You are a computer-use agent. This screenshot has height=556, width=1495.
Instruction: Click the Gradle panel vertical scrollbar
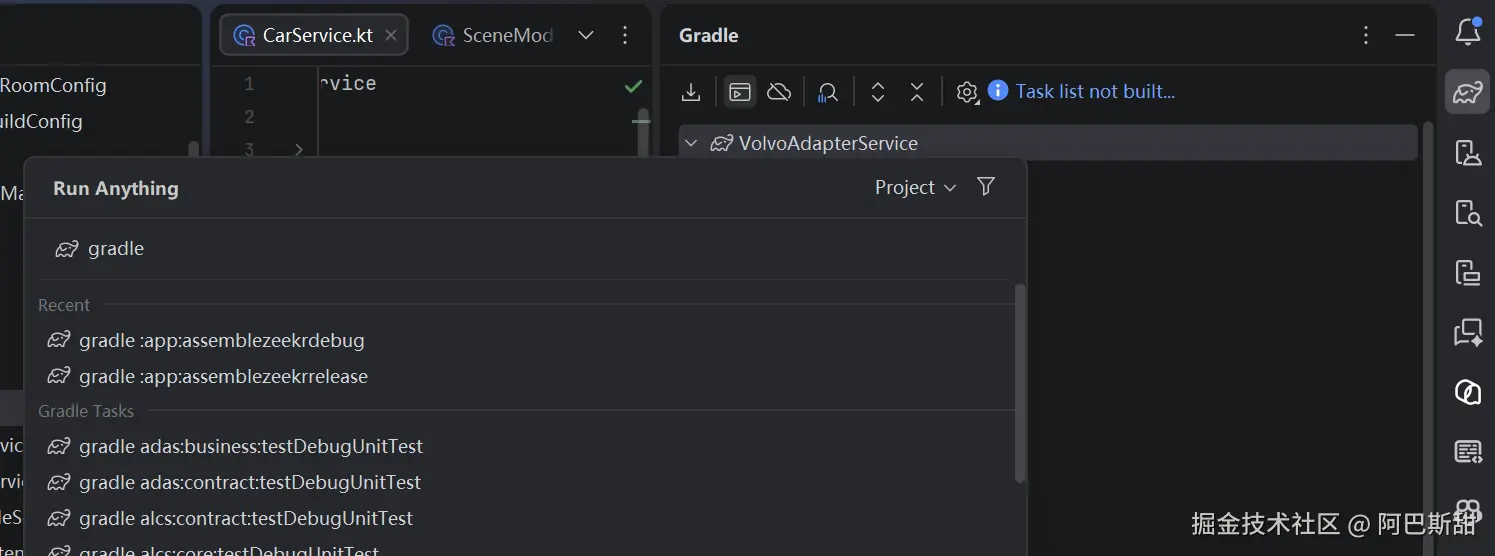(x=1428, y=338)
